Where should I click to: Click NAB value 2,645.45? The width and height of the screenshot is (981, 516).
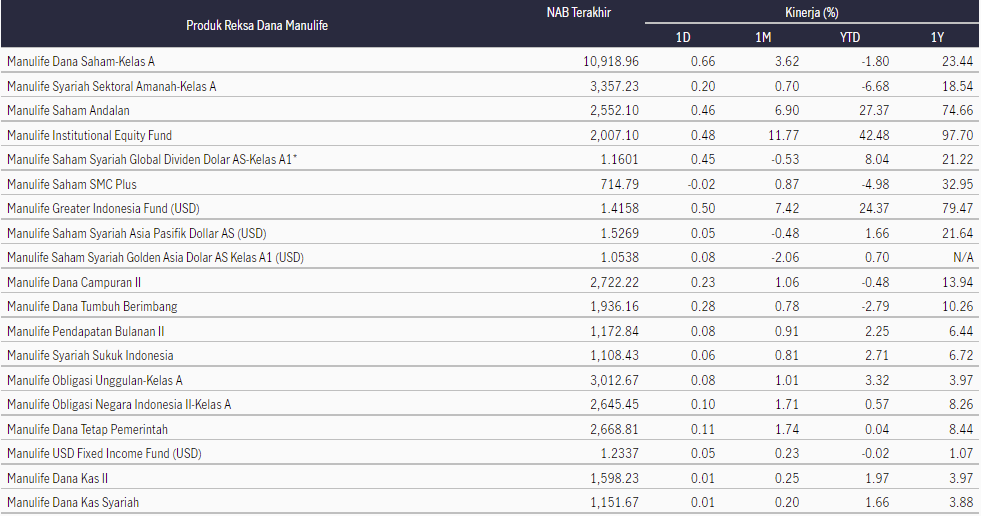pyautogui.click(x=614, y=405)
